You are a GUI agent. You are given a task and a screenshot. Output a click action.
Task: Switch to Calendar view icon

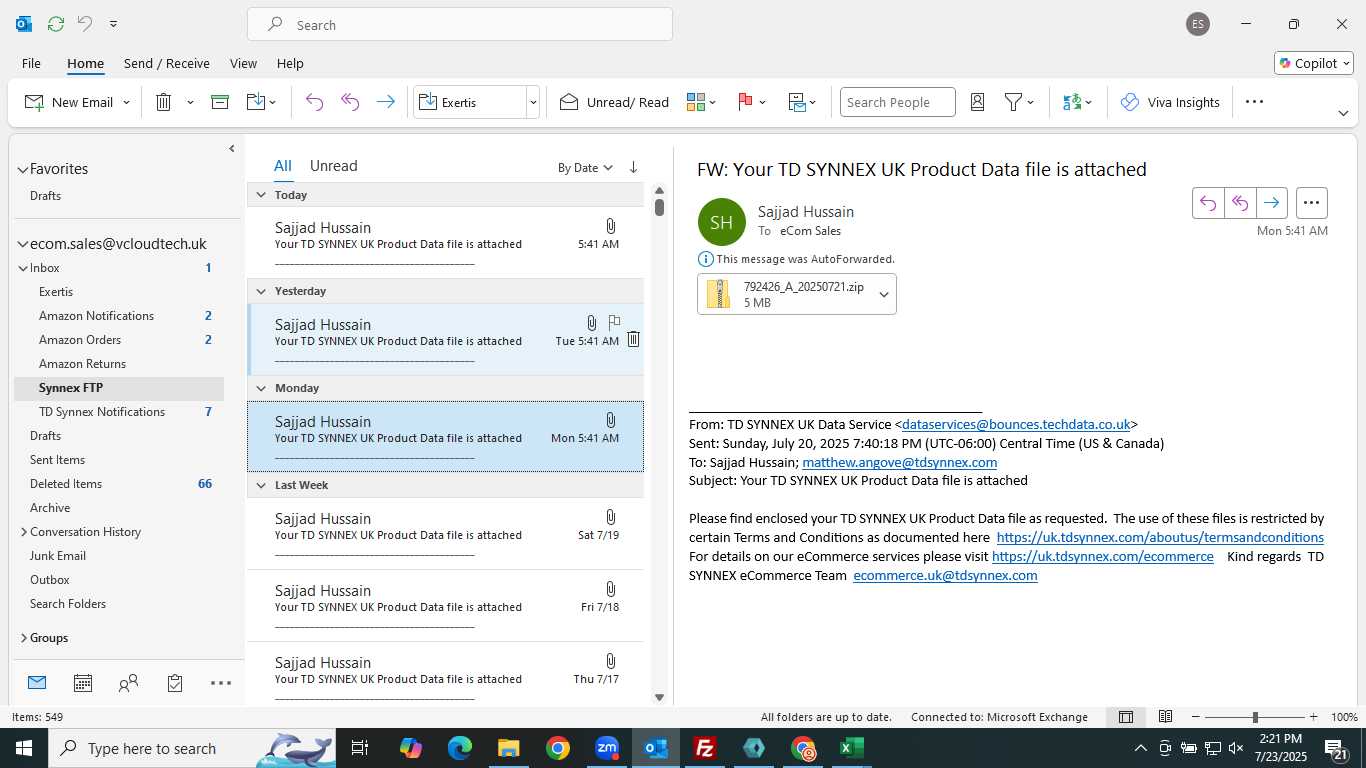point(83,683)
